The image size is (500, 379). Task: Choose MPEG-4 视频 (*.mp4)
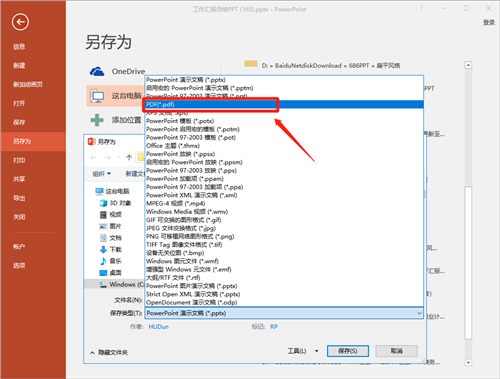[284, 203]
